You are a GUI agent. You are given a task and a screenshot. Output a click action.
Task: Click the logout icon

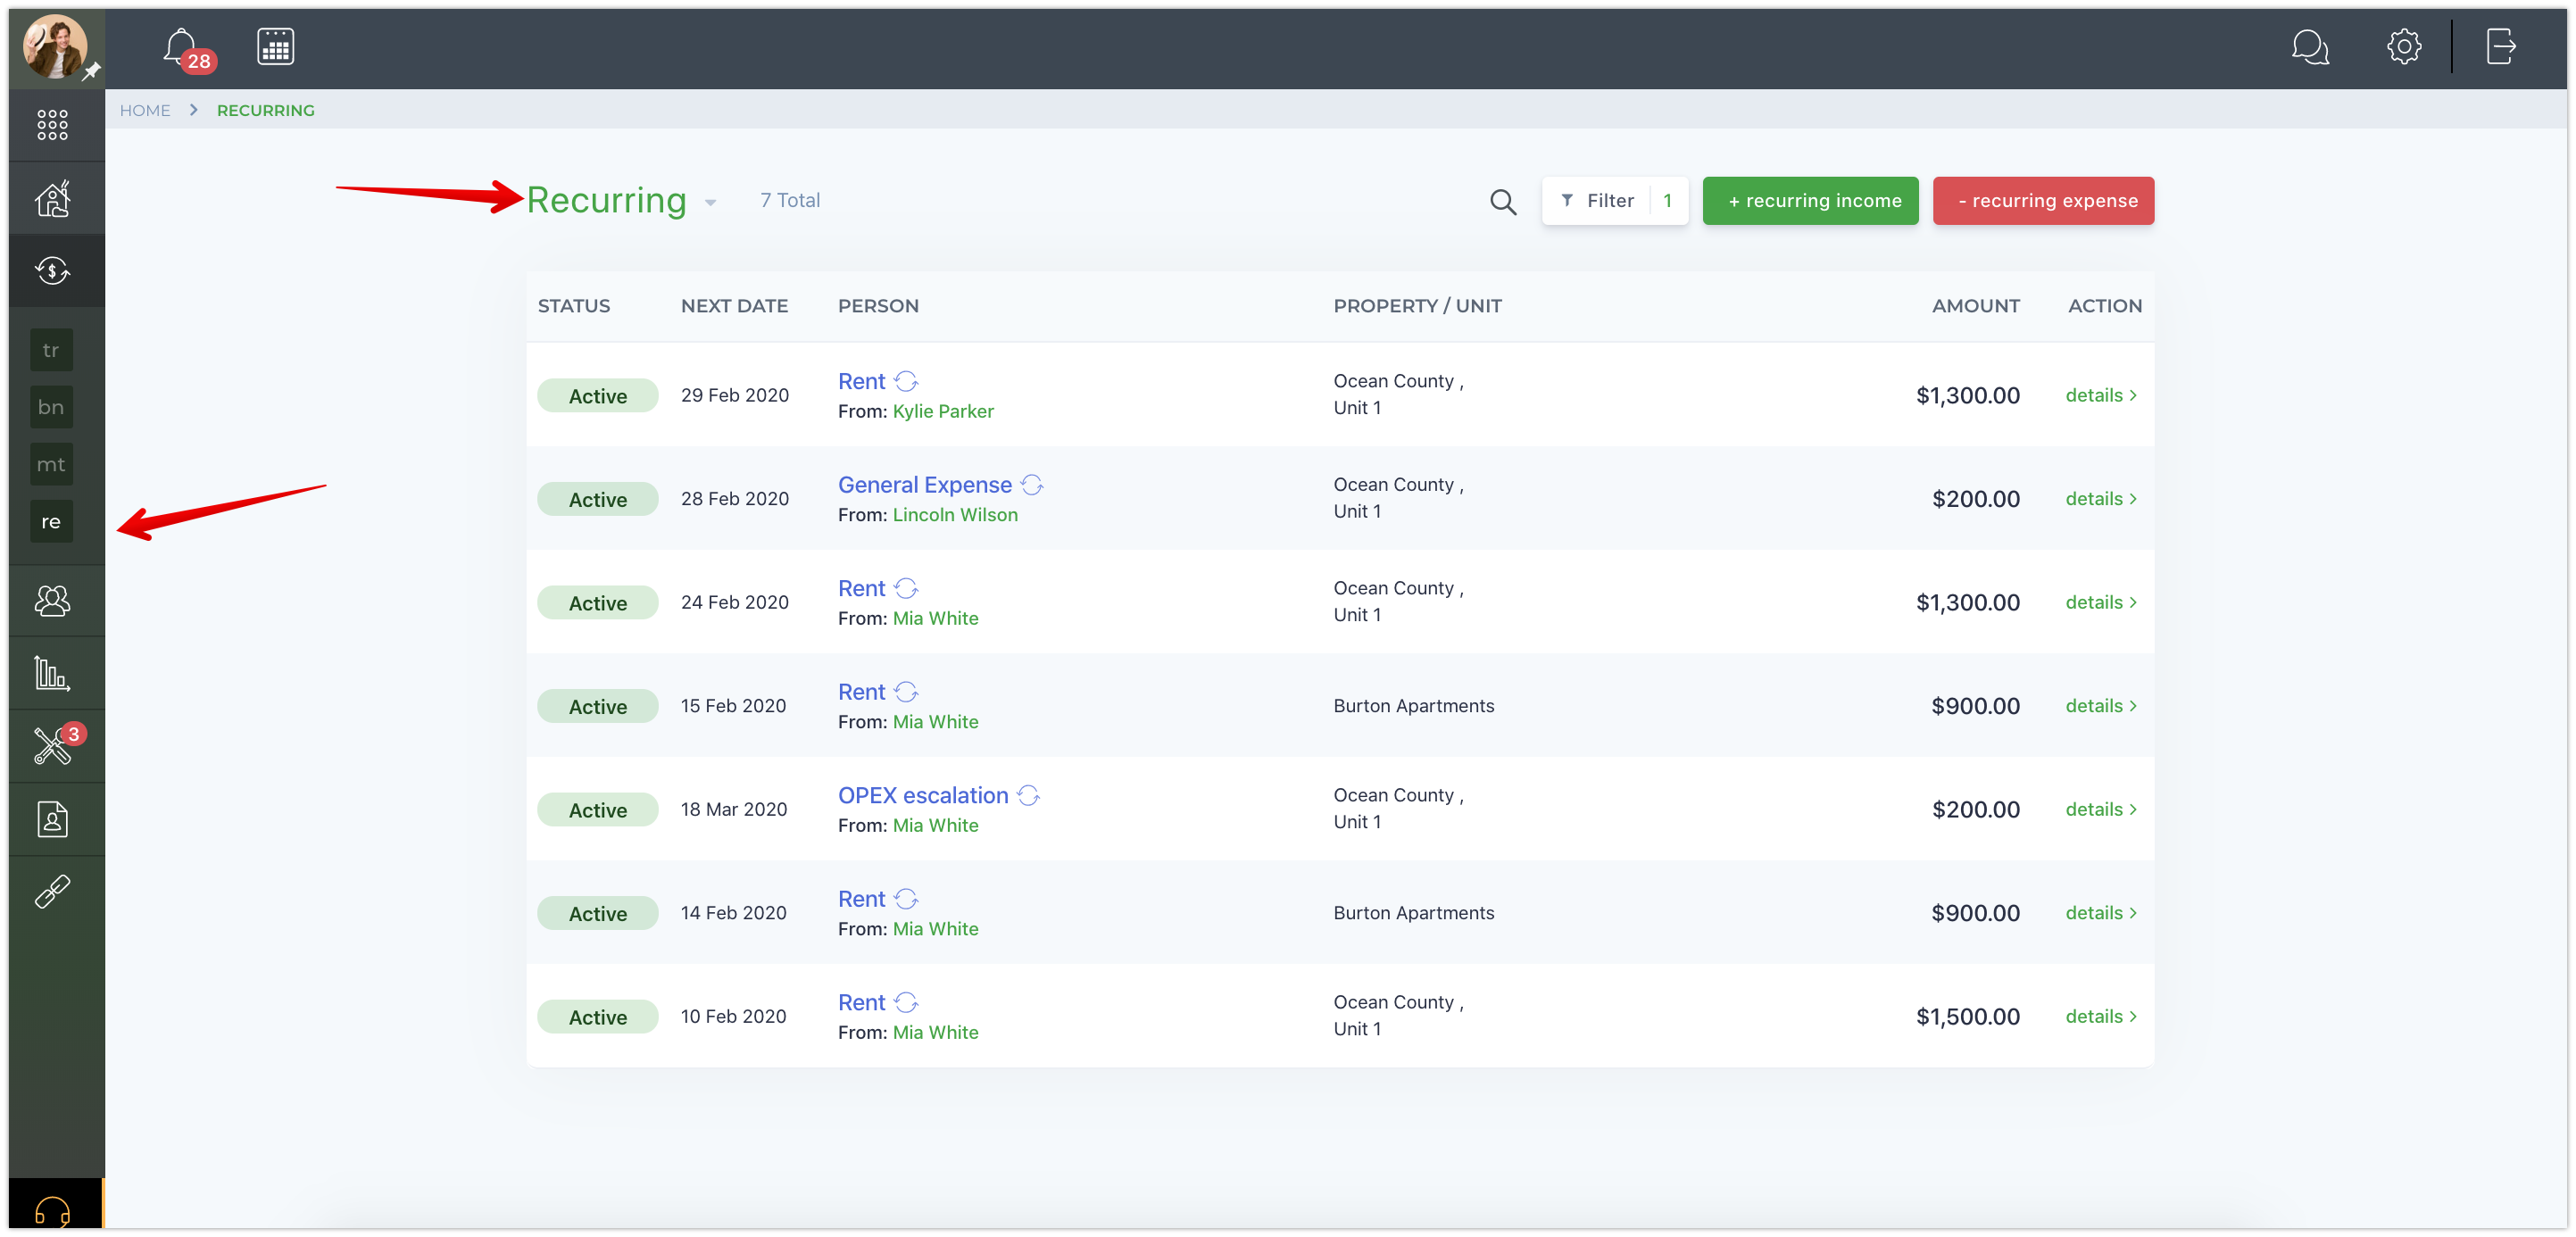(2500, 47)
